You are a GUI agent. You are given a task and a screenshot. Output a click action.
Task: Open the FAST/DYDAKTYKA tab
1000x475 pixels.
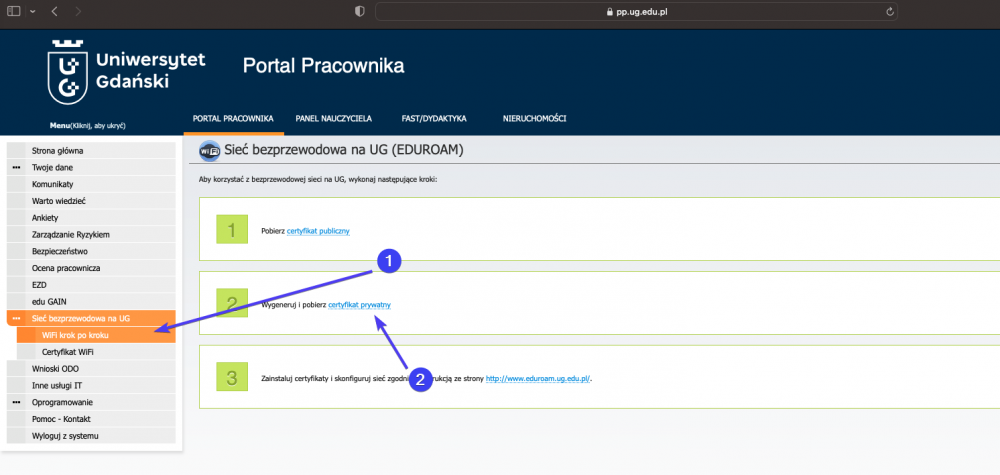(x=434, y=118)
